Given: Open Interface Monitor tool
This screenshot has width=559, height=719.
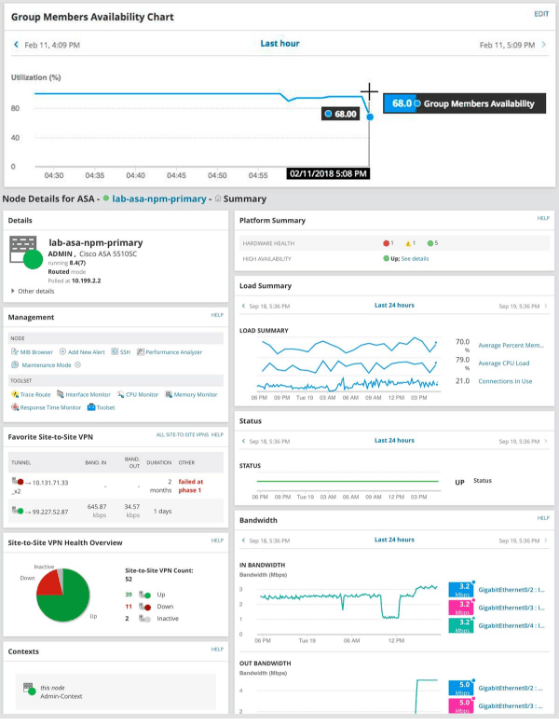Looking at the screenshot, I should 84,394.
